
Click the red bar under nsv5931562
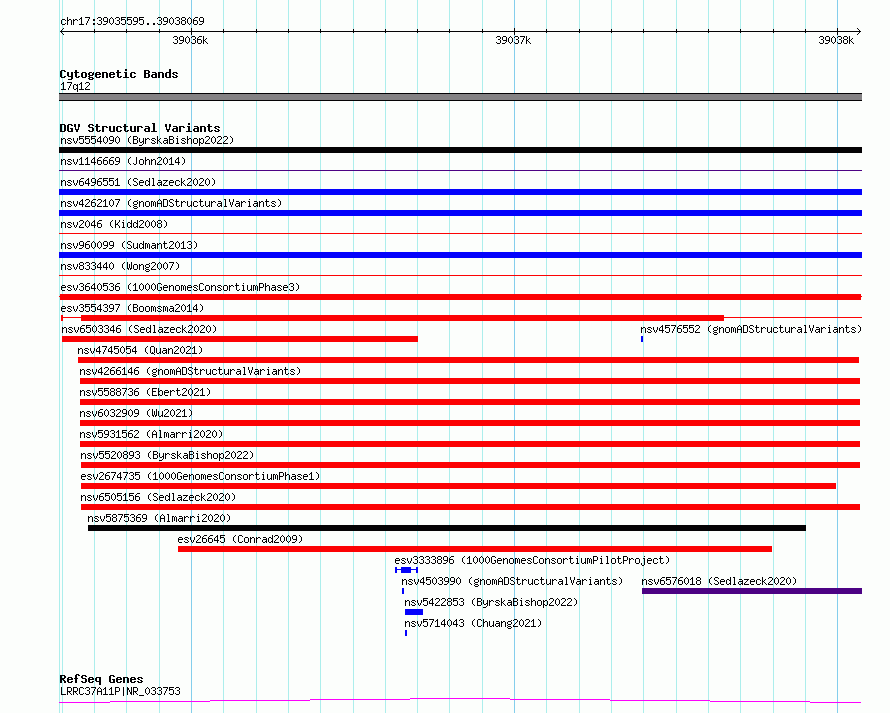coord(470,444)
